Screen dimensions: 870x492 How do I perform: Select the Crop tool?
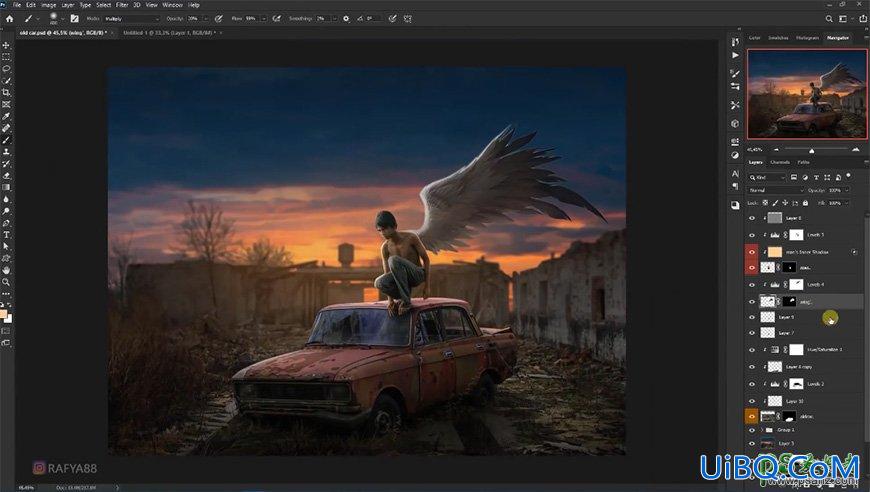[6, 93]
